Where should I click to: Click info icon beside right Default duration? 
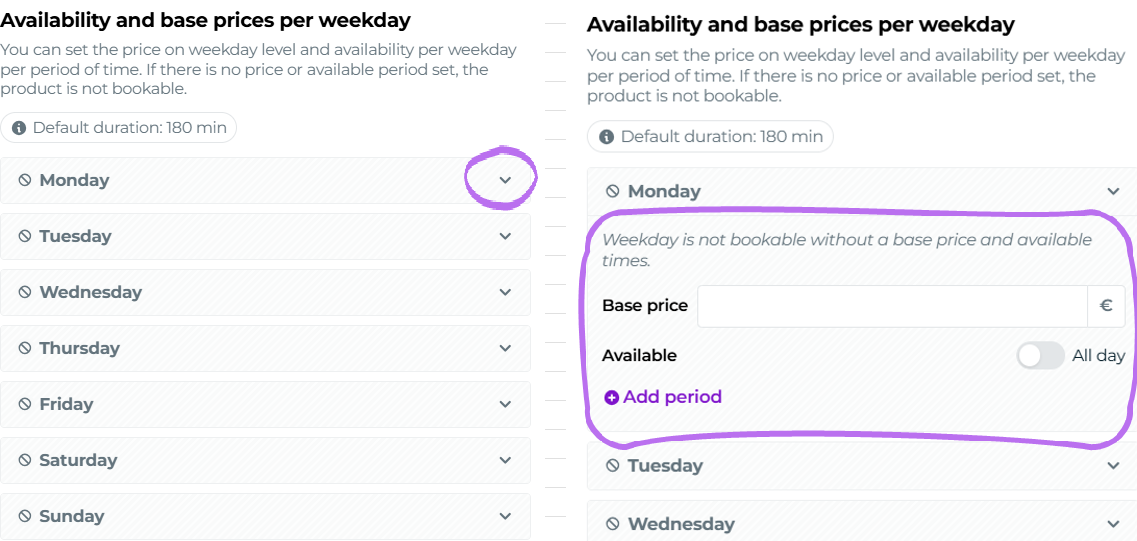(607, 137)
